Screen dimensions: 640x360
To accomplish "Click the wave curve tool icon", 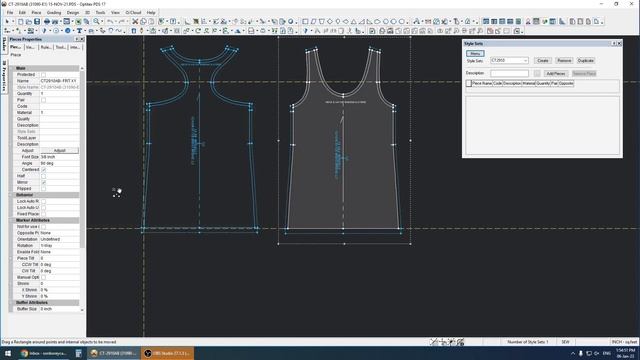I will click(118, 31).
